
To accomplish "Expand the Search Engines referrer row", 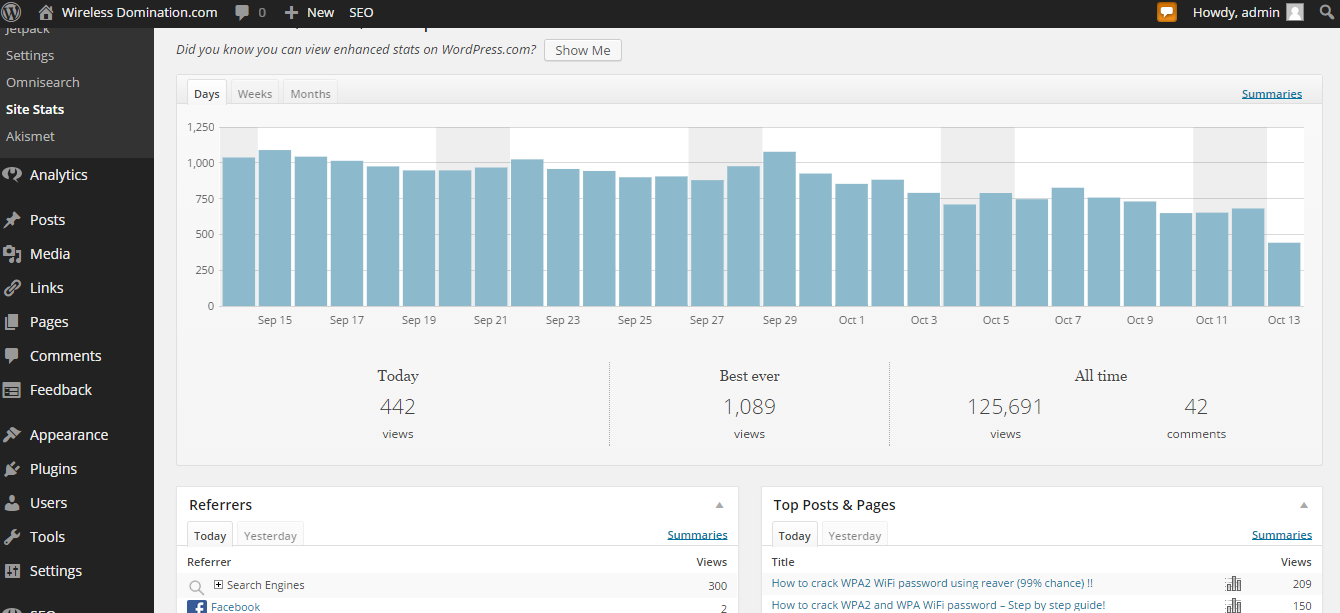I will (x=219, y=585).
